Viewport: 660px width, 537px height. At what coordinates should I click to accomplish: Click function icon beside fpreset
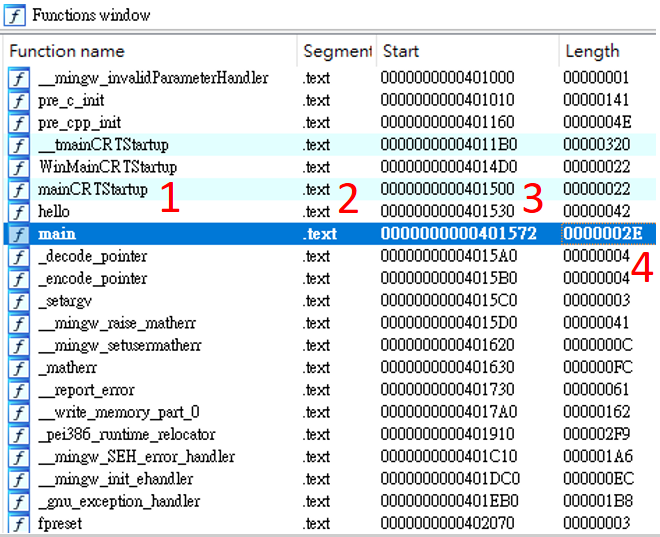19,524
